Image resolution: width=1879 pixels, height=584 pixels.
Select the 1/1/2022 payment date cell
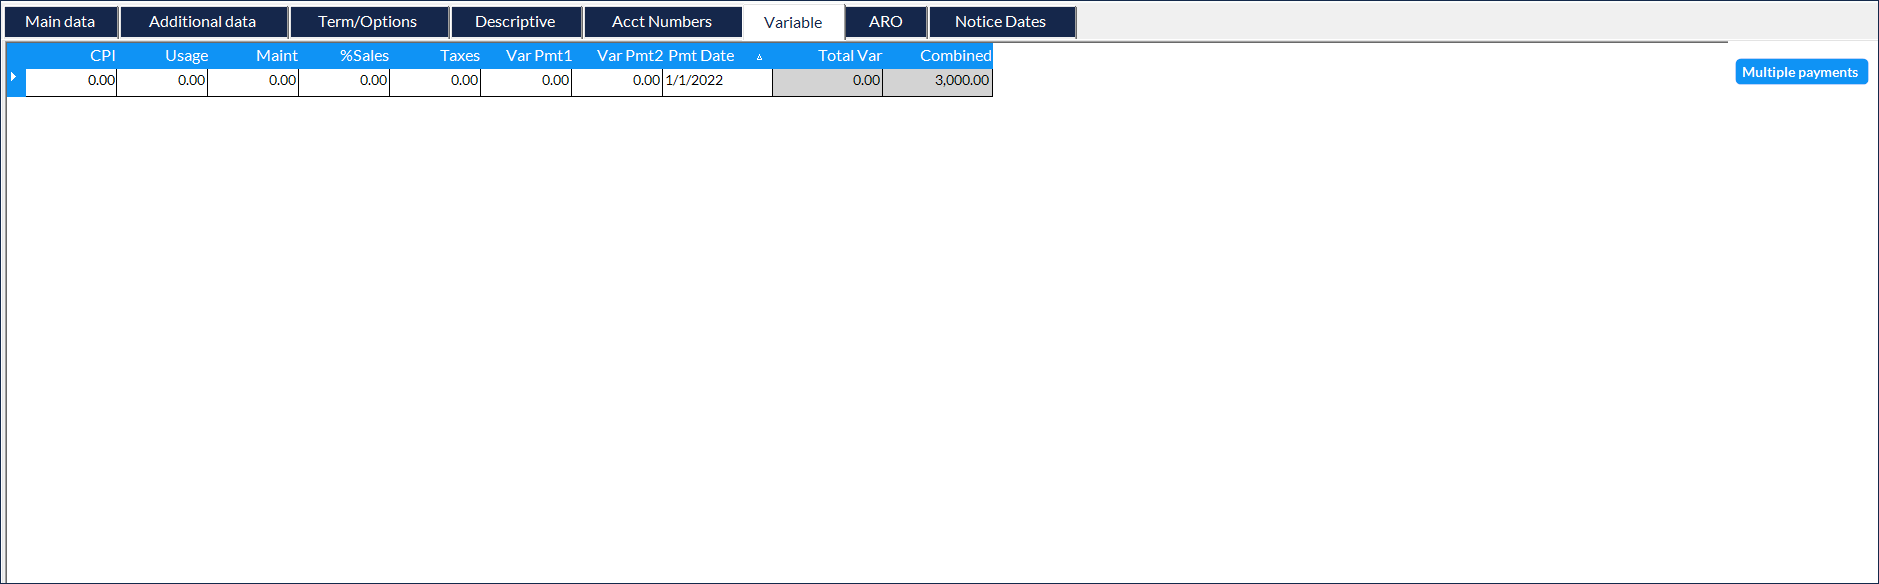click(x=718, y=81)
